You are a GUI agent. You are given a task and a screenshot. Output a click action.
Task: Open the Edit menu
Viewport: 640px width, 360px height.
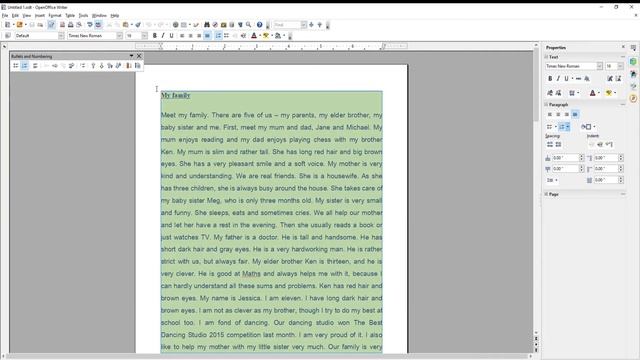15,16
